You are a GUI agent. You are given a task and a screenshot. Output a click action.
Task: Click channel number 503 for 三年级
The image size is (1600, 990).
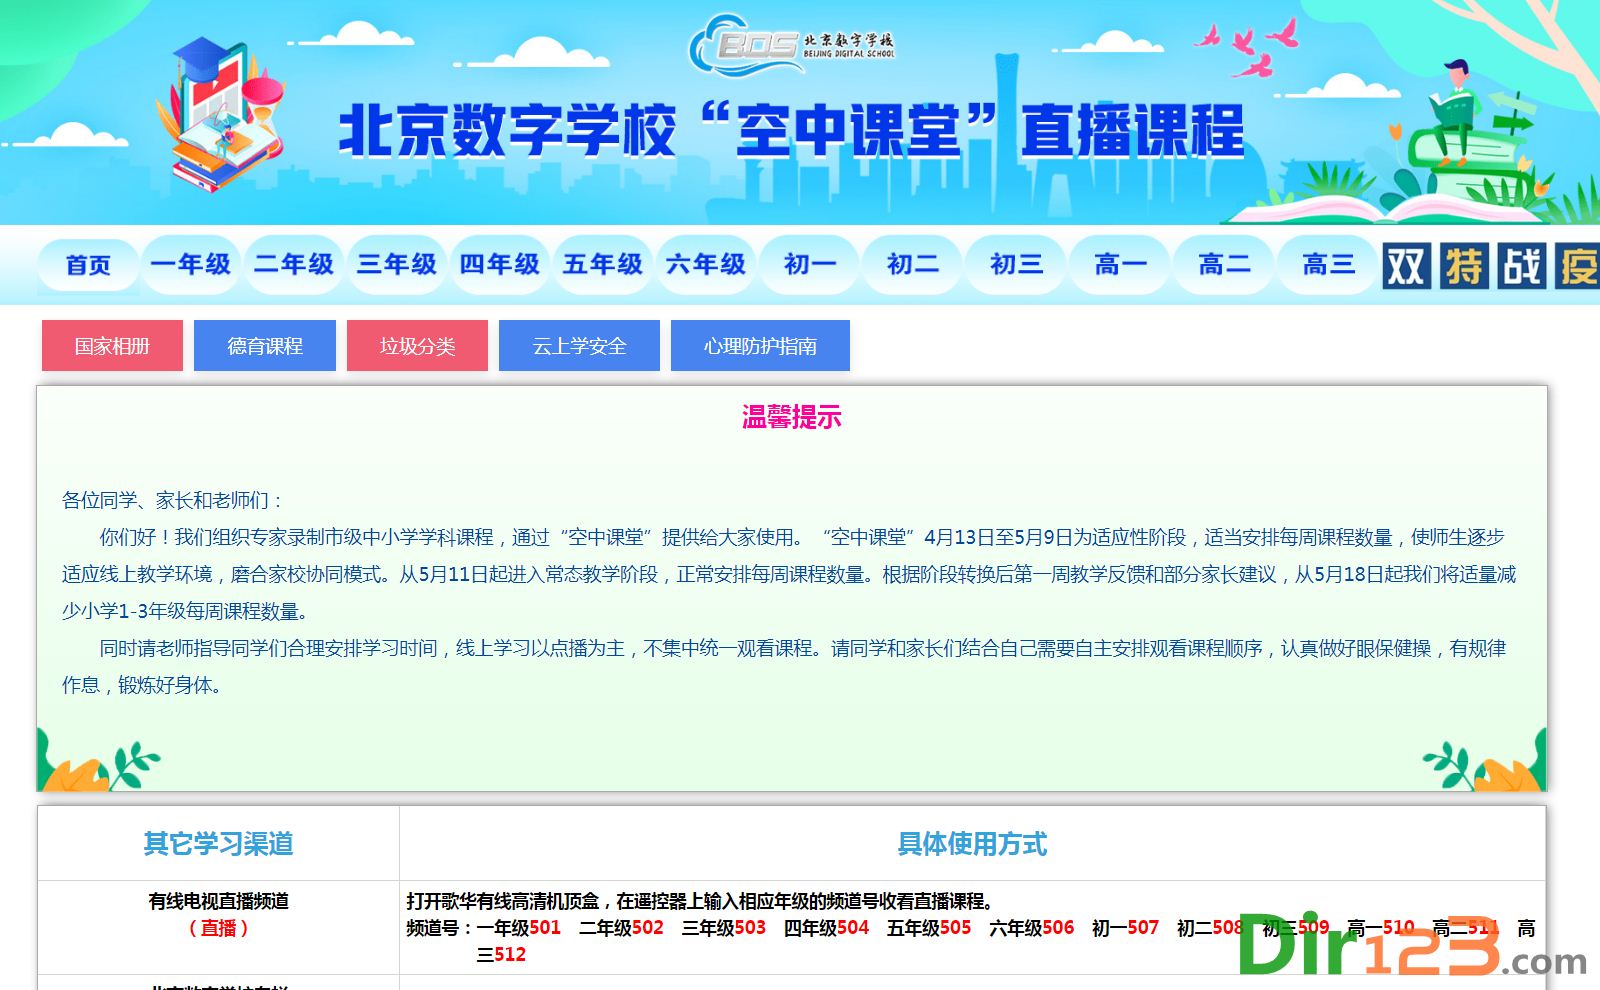750,928
